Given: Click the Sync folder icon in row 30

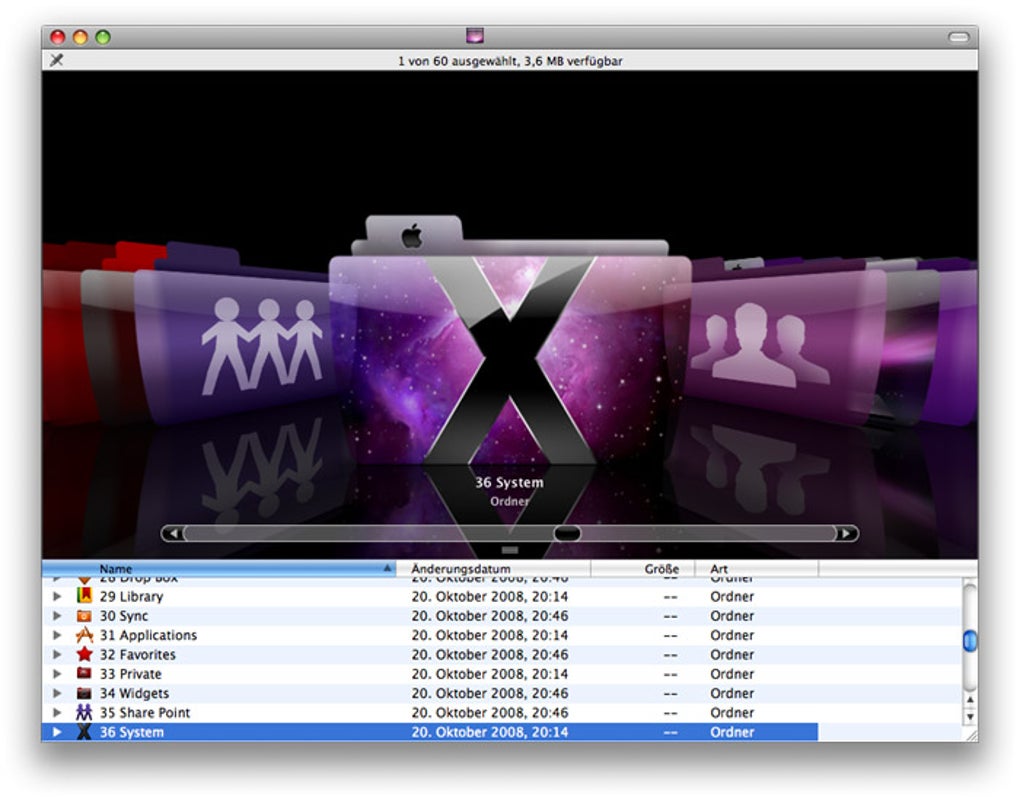Looking at the screenshot, I should tap(84, 615).
